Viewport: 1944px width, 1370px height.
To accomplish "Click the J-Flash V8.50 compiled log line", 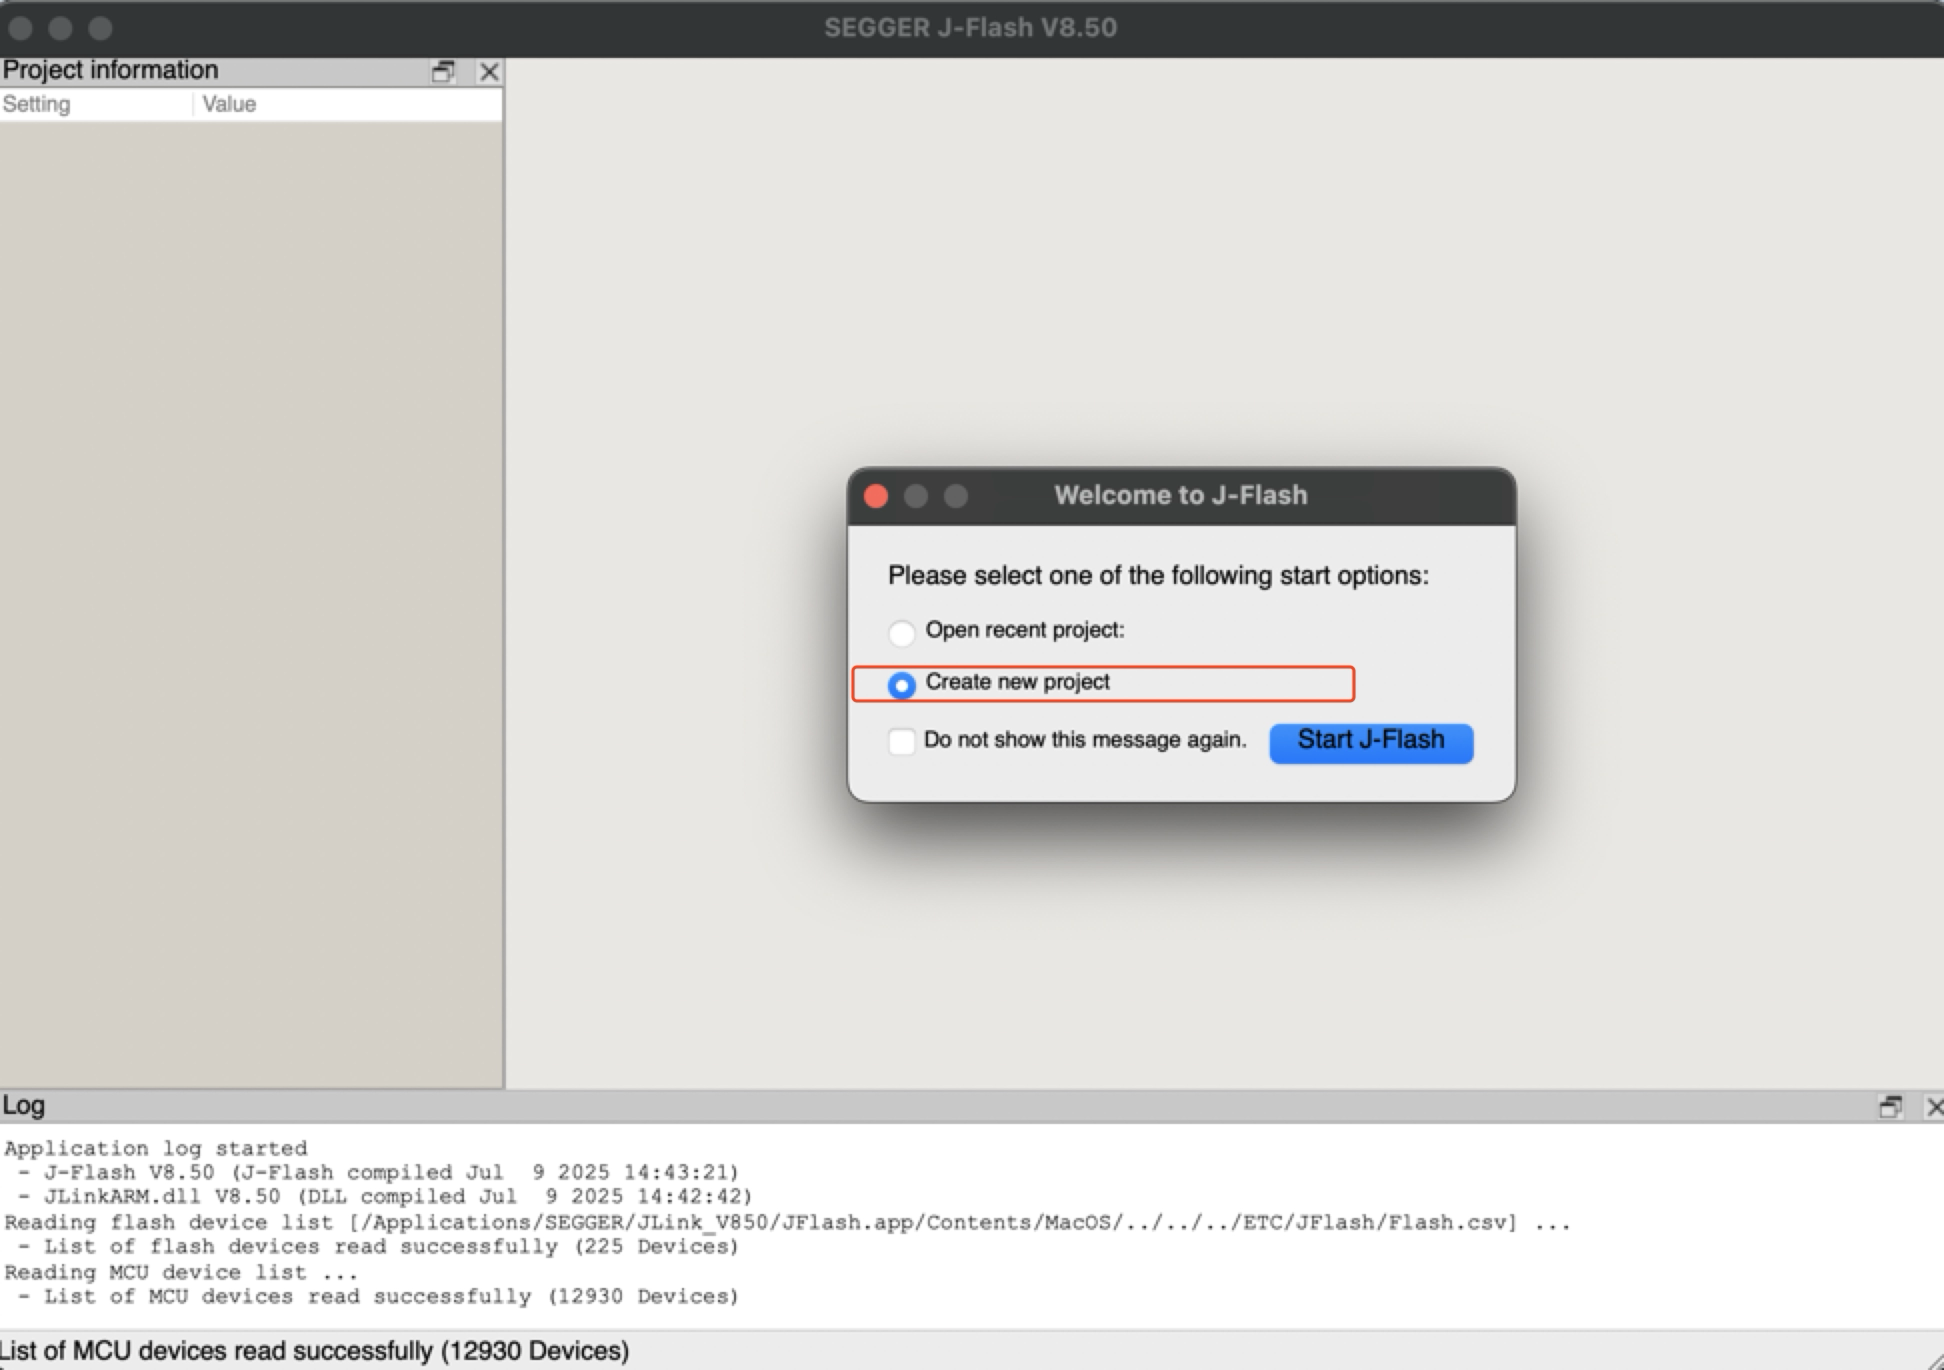I will coord(378,1172).
